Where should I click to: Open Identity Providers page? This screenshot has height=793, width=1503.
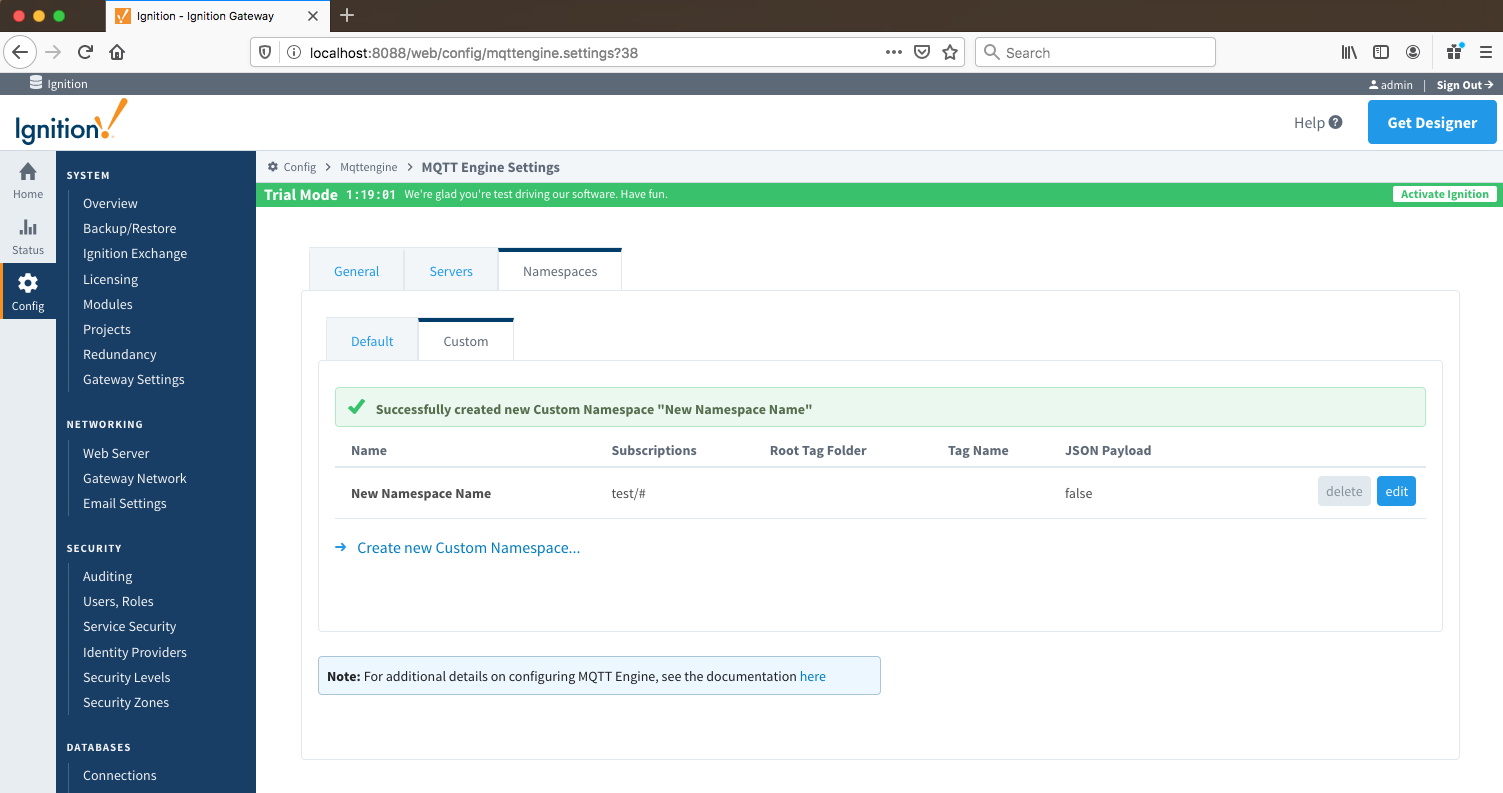click(135, 652)
